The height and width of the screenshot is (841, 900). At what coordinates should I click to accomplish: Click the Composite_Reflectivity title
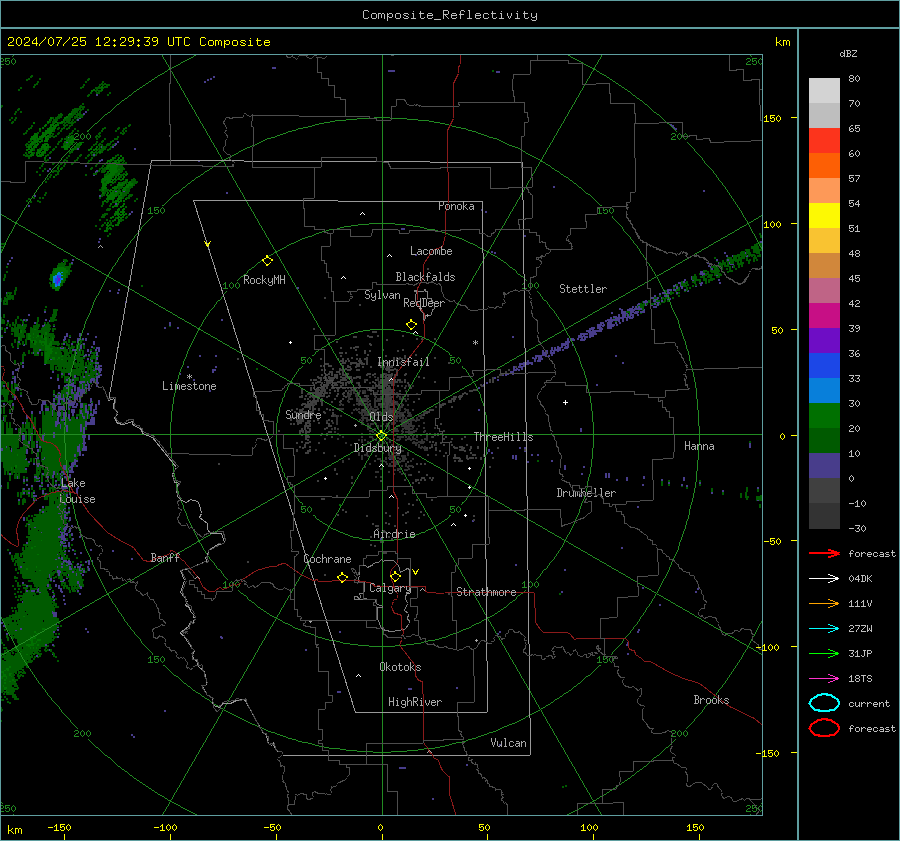point(450,15)
